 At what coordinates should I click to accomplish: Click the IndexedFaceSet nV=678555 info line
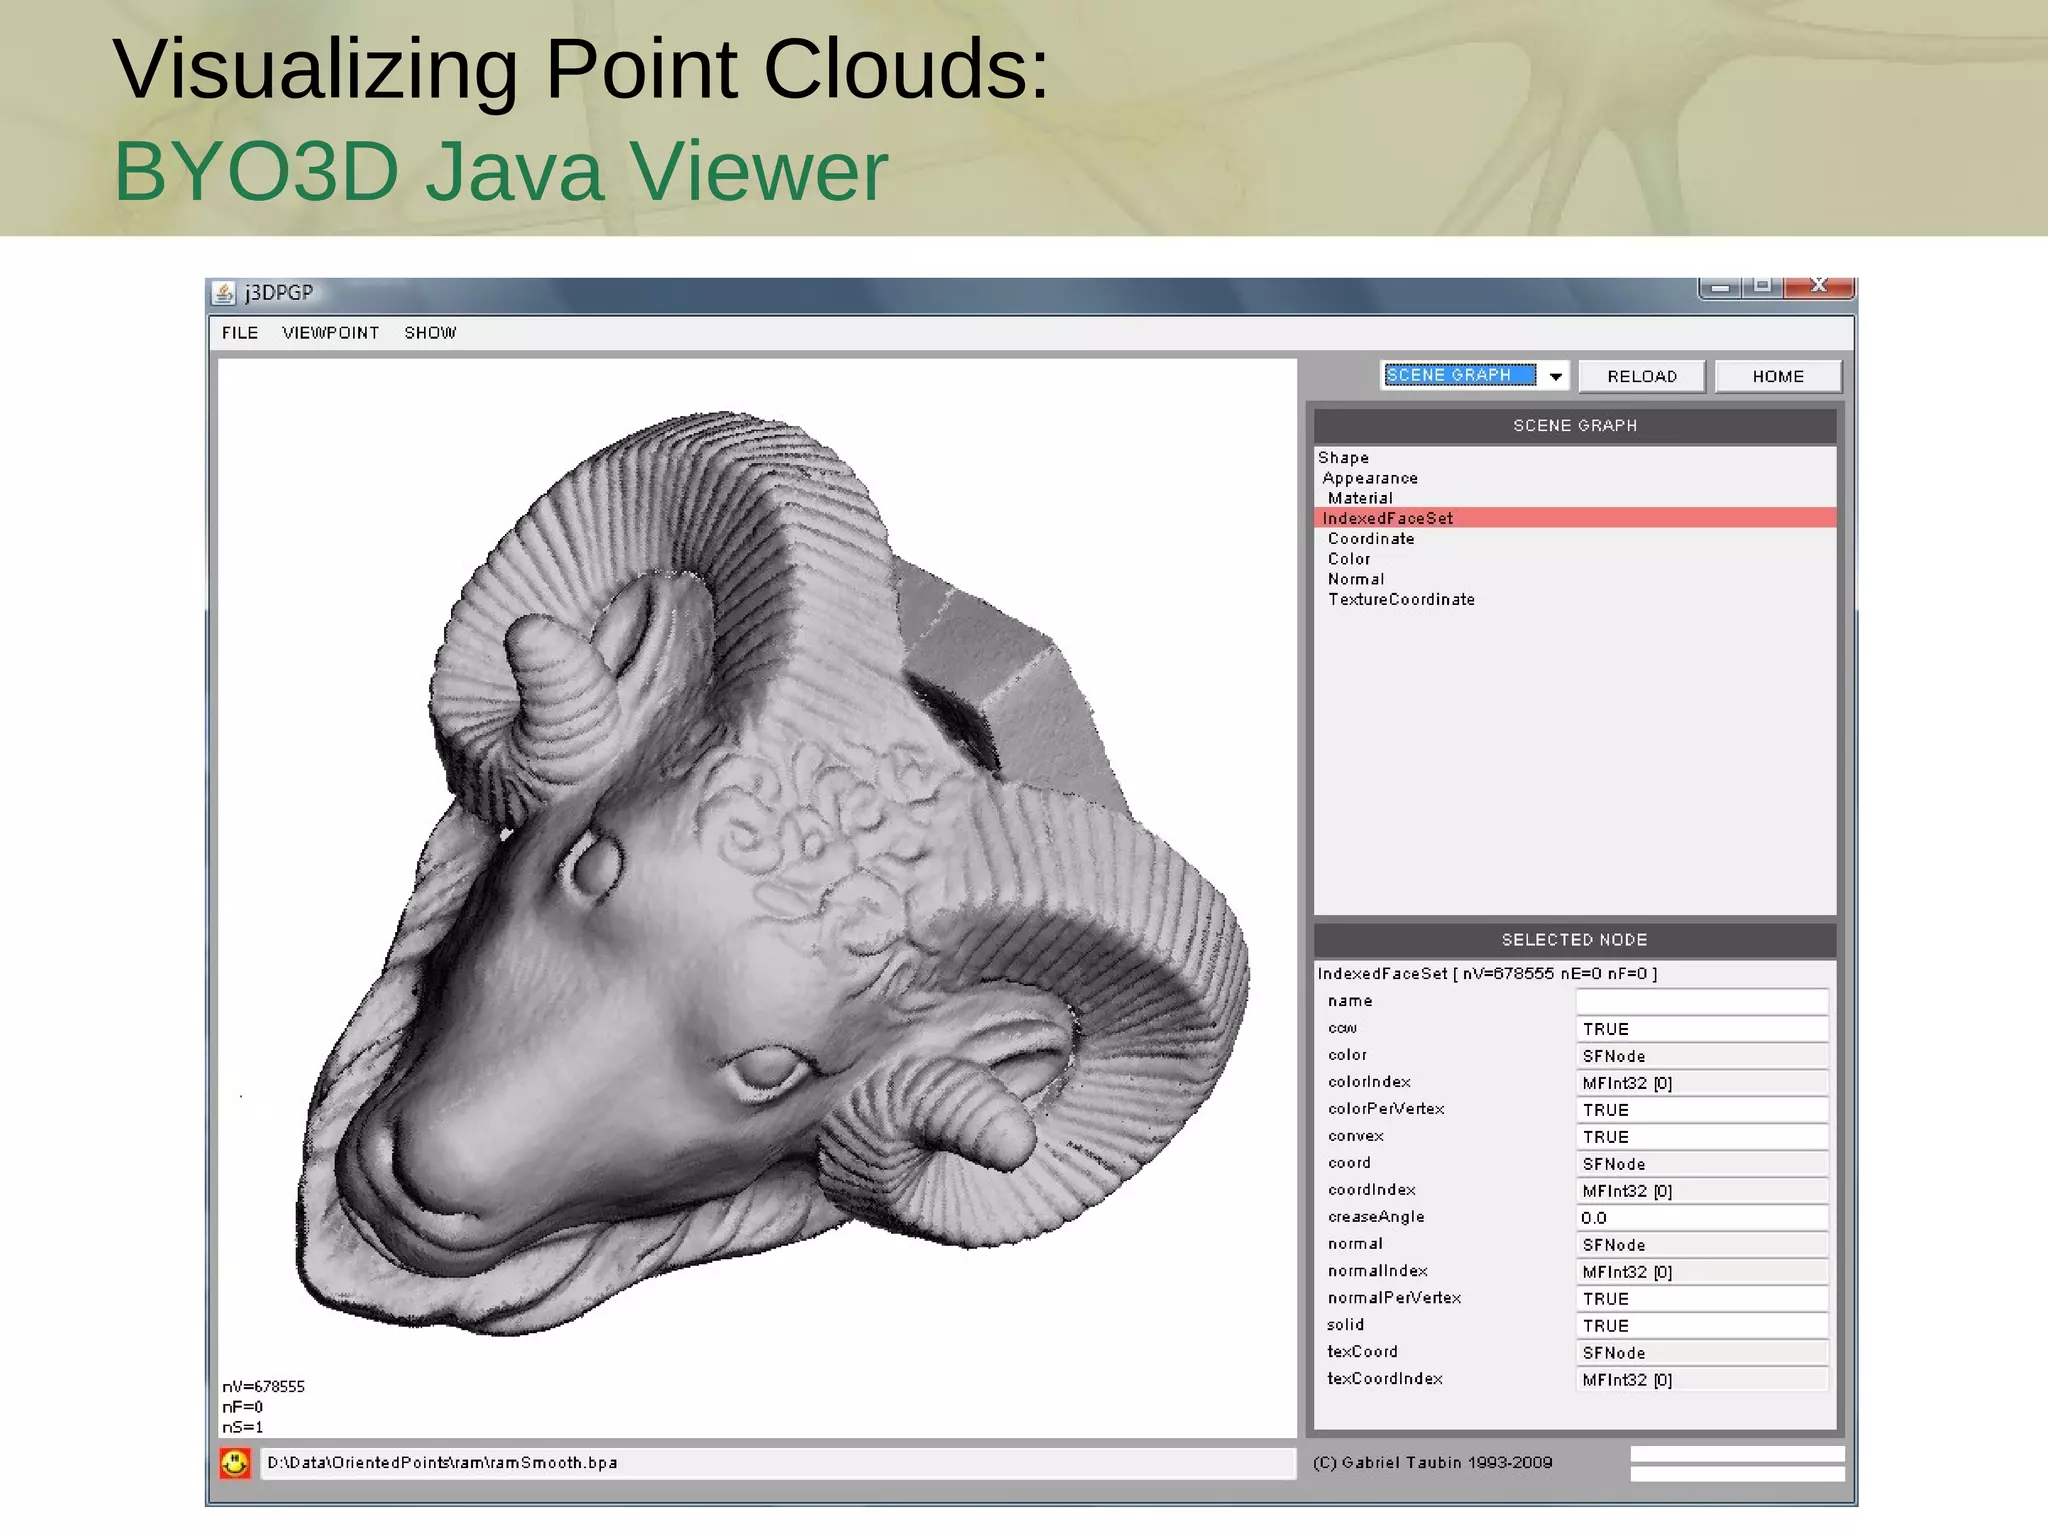click(1487, 974)
